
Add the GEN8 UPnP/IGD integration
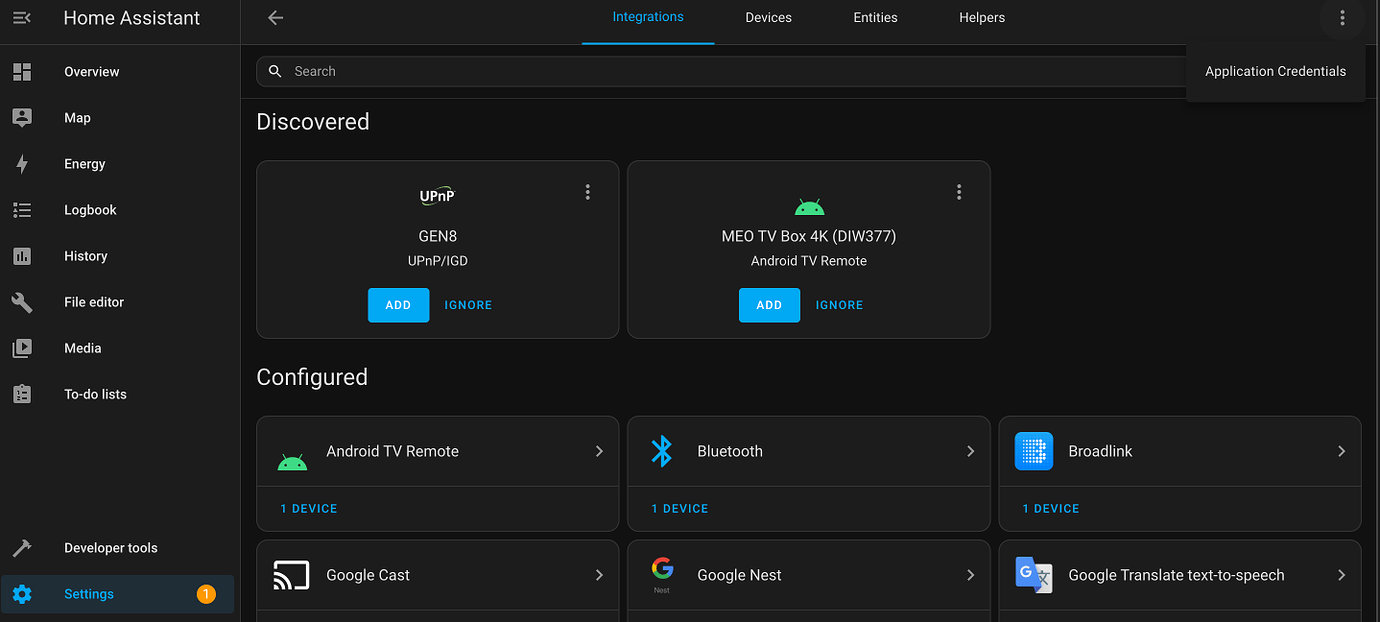tap(398, 304)
